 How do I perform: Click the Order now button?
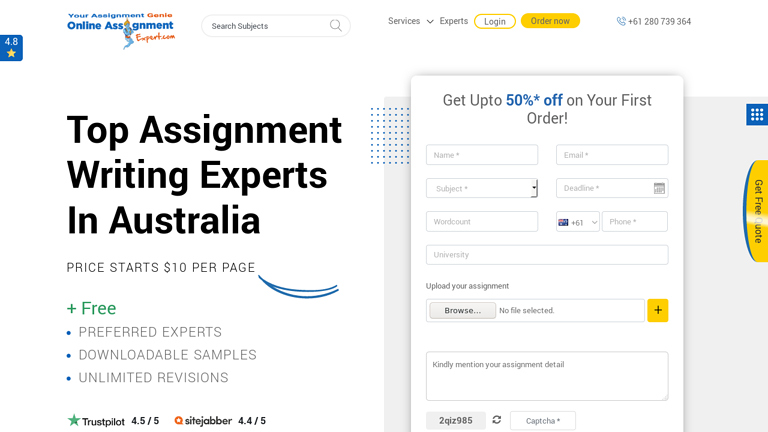coord(550,21)
